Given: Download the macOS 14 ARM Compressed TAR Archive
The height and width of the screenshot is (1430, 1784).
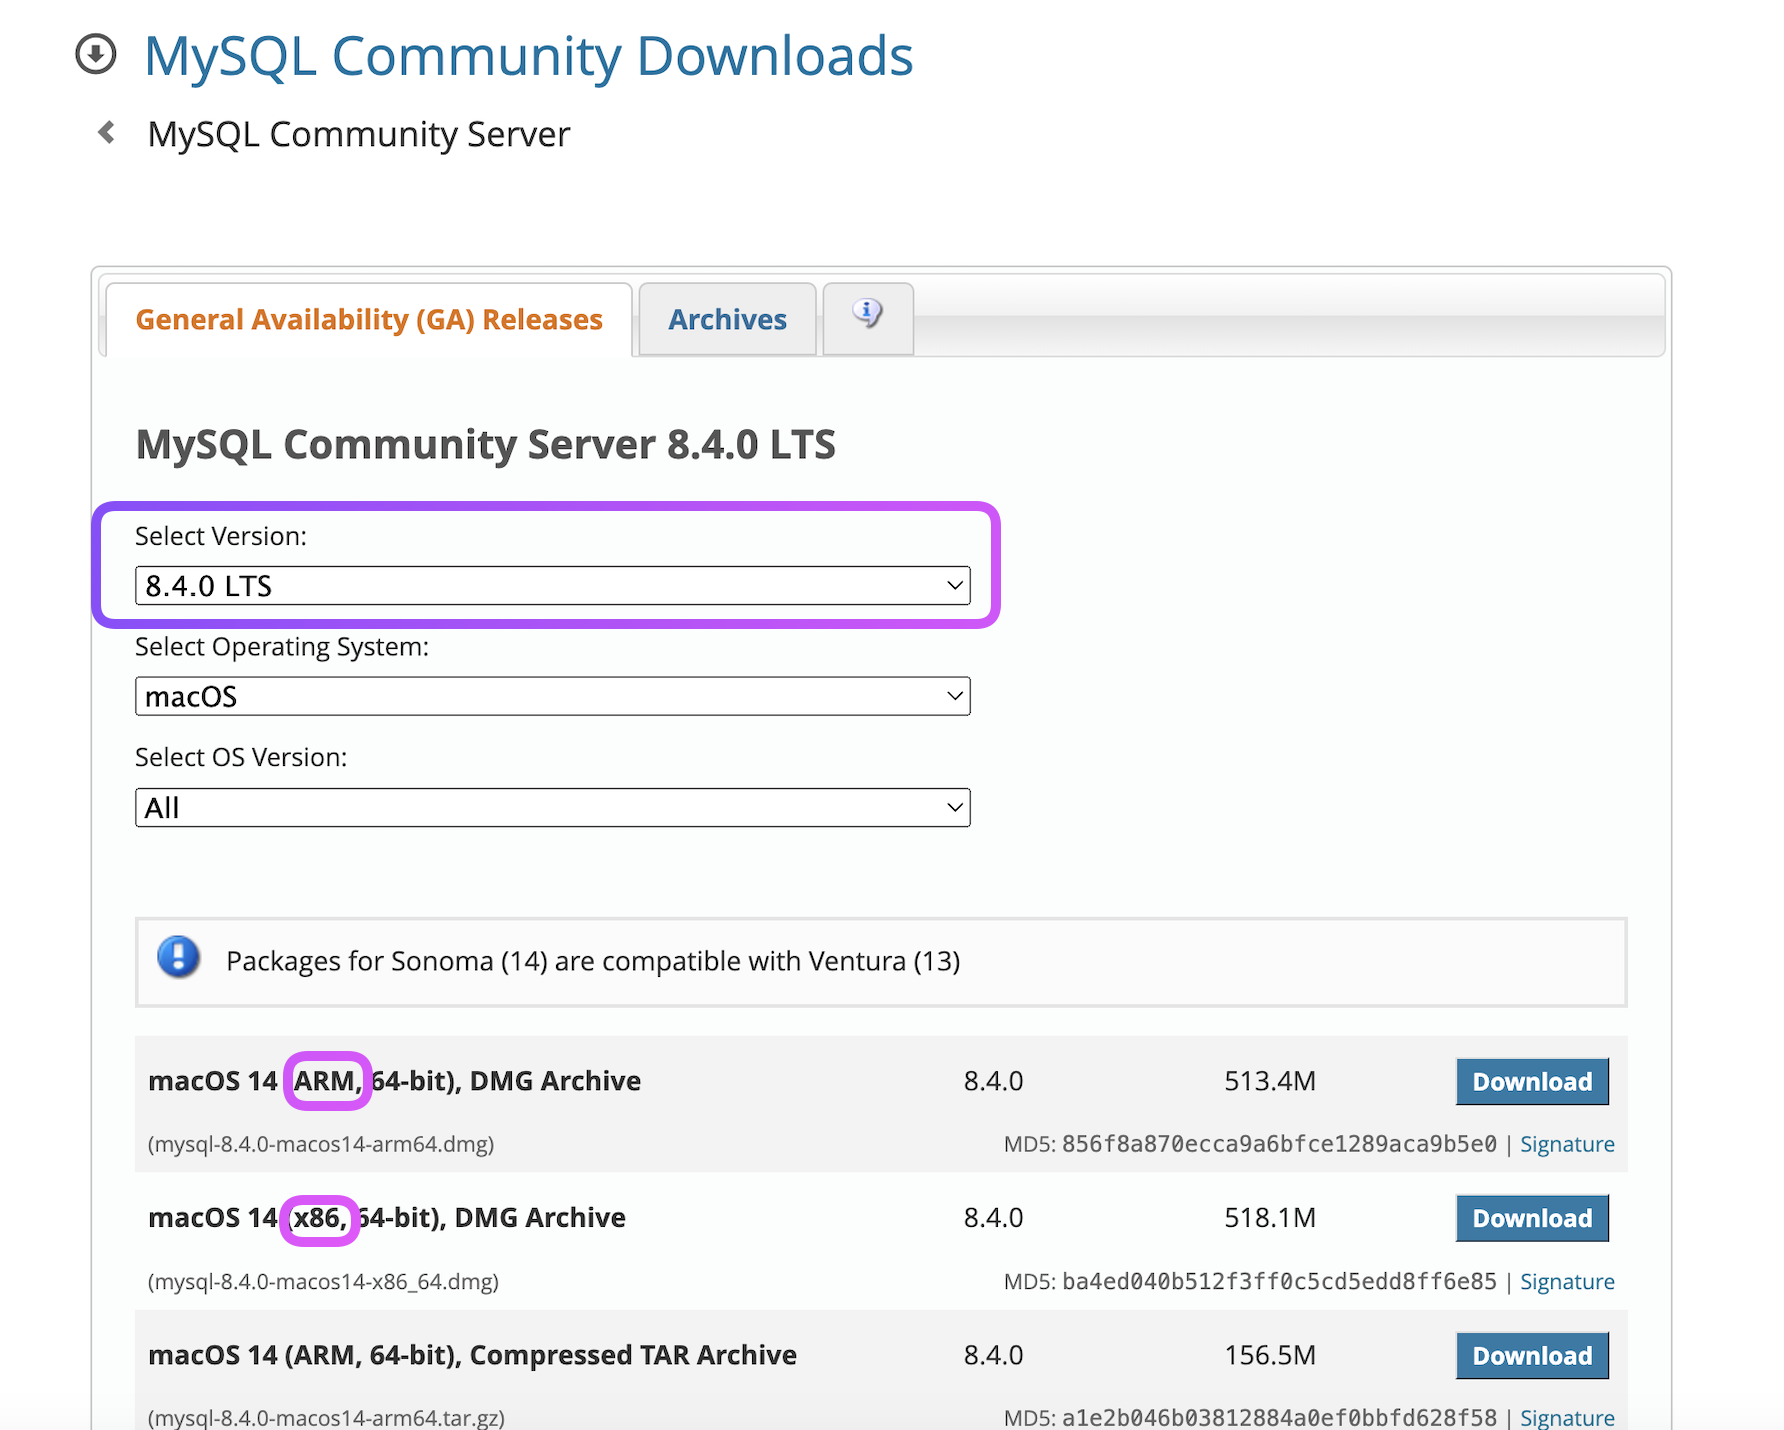Looking at the screenshot, I should click(1532, 1355).
